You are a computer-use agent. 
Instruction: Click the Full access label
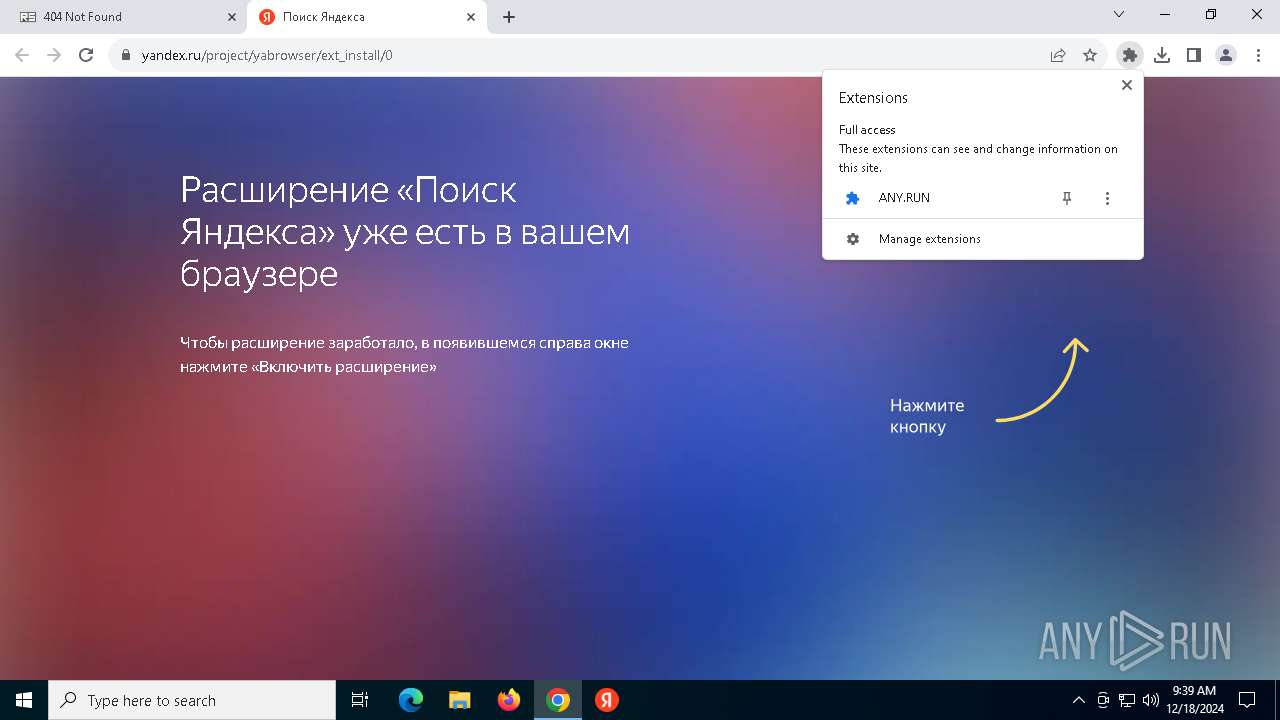click(x=867, y=130)
